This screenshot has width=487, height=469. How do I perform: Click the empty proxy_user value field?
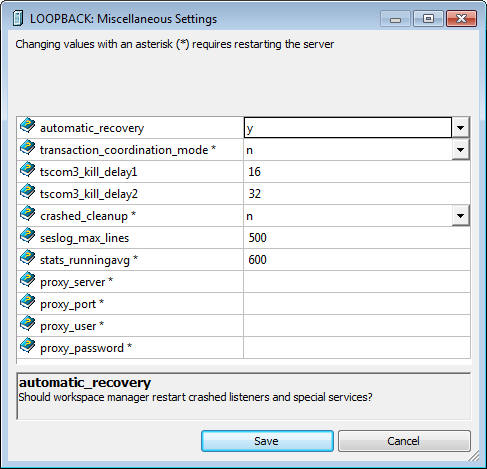(357, 326)
